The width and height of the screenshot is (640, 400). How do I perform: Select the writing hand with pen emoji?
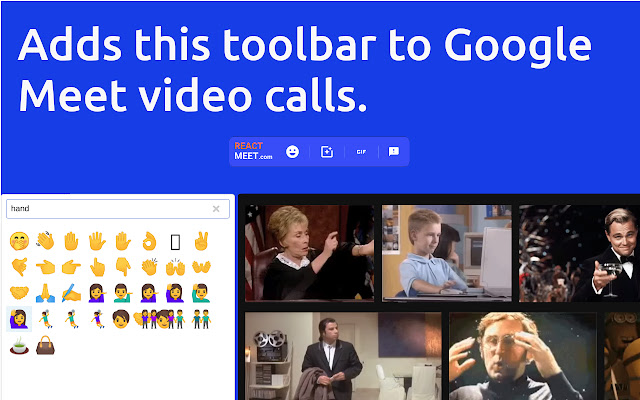(71, 293)
